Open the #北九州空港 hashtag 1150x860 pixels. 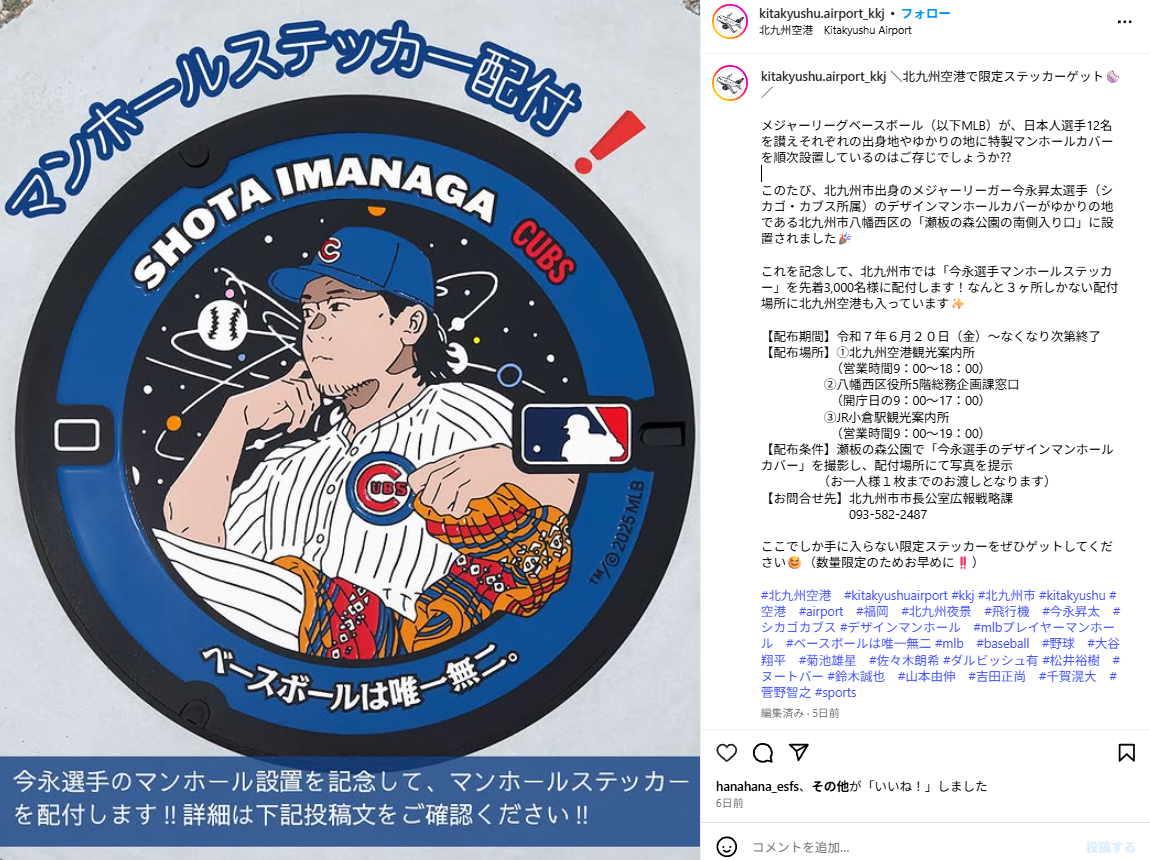[x=796, y=595]
